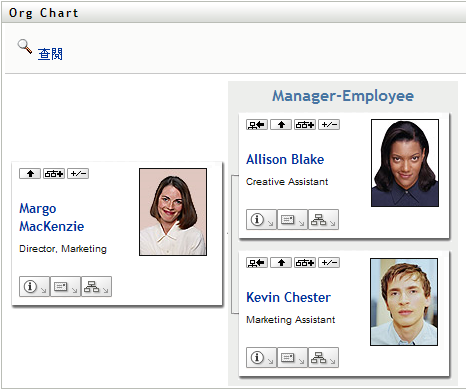Open the 查閱 lookup link
The height and width of the screenshot is (391, 466).
pos(50,54)
